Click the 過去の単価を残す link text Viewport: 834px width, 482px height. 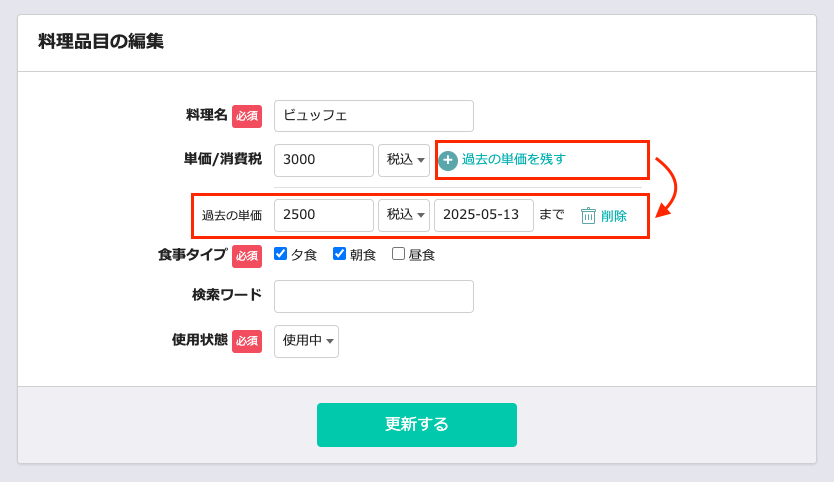(x=513, y=159)
